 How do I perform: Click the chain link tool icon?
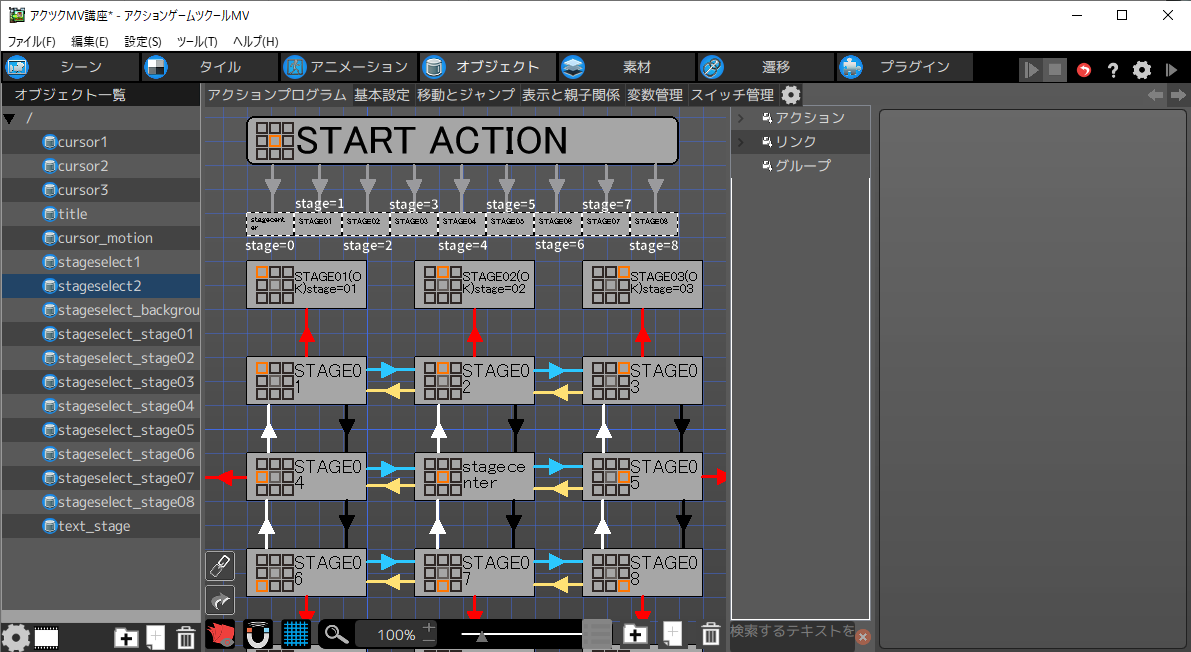[220, 566]
